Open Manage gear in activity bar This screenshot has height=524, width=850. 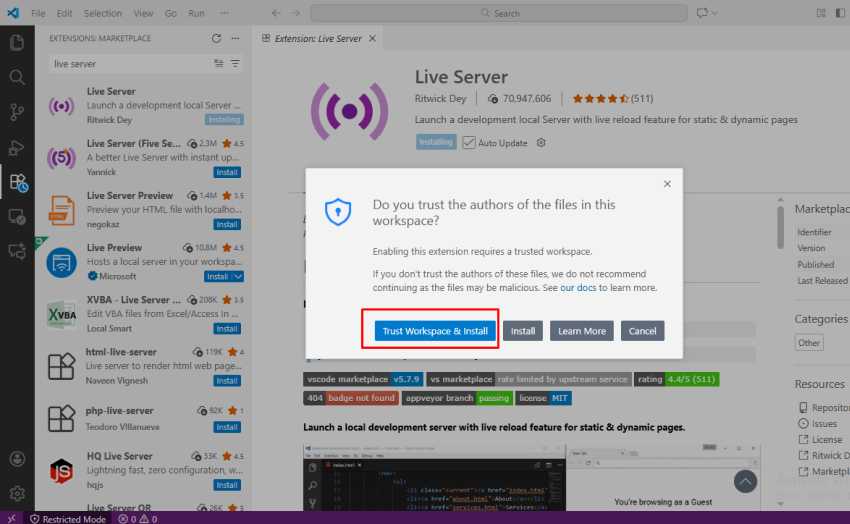(x=17, y=493)
